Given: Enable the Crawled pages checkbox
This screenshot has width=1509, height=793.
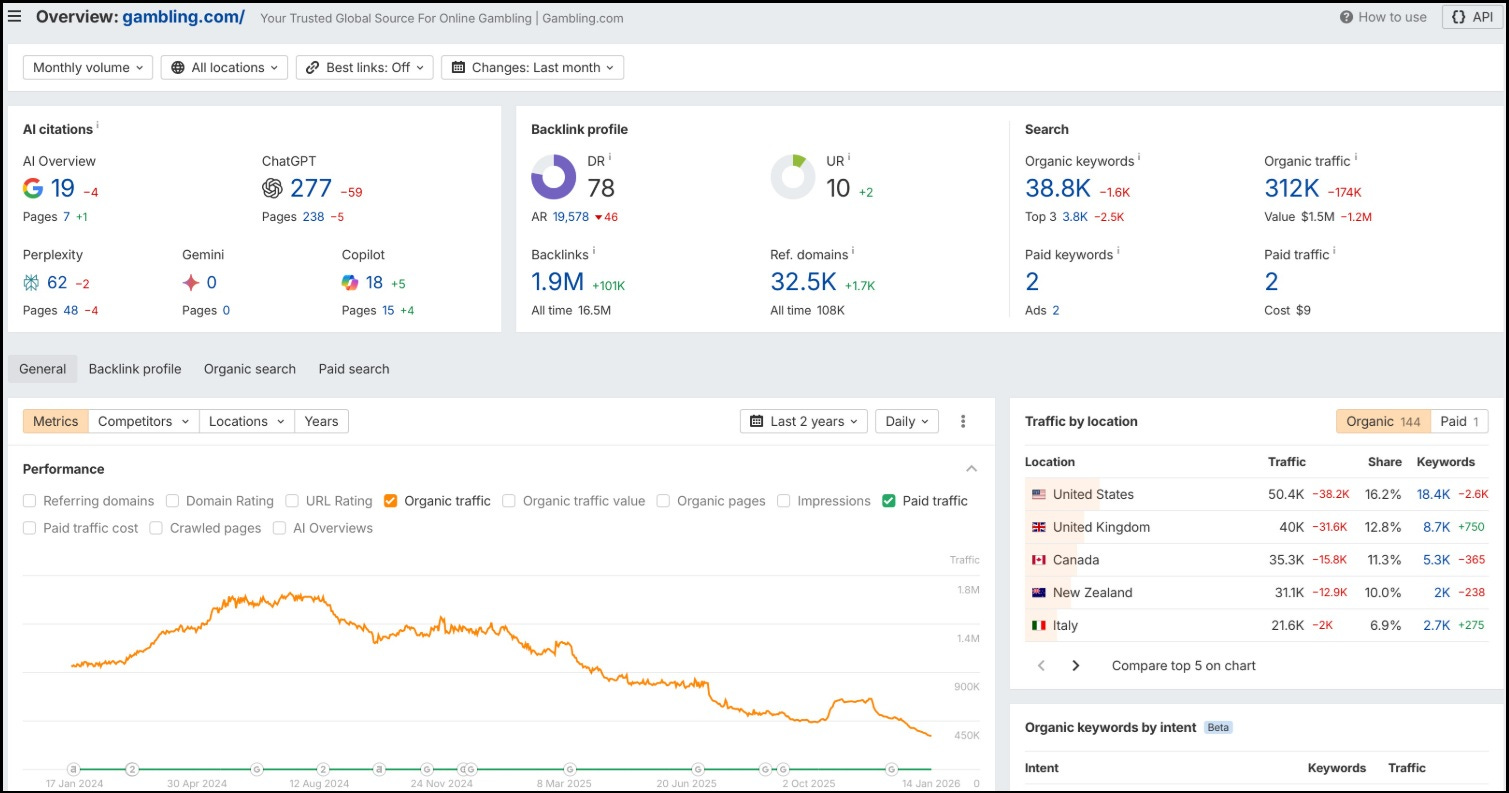Looking at the screenshot, I should (x=156, y=528).
